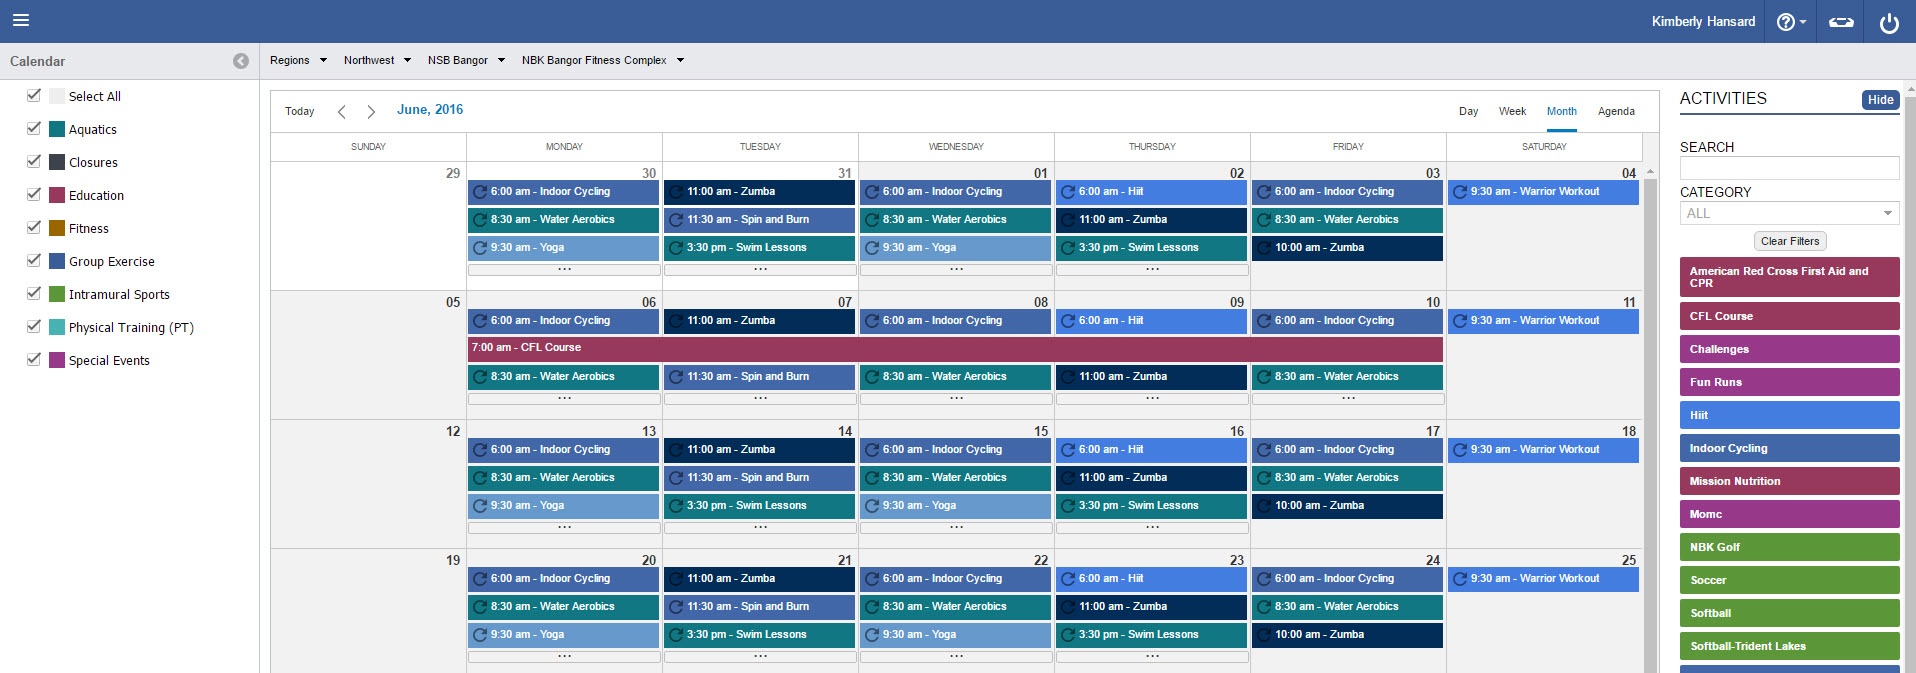This screenshot has width=1916, height=673.
Task: Click recurring icon on June 4 Warrior Workout
Action: tap(1460, 192)
